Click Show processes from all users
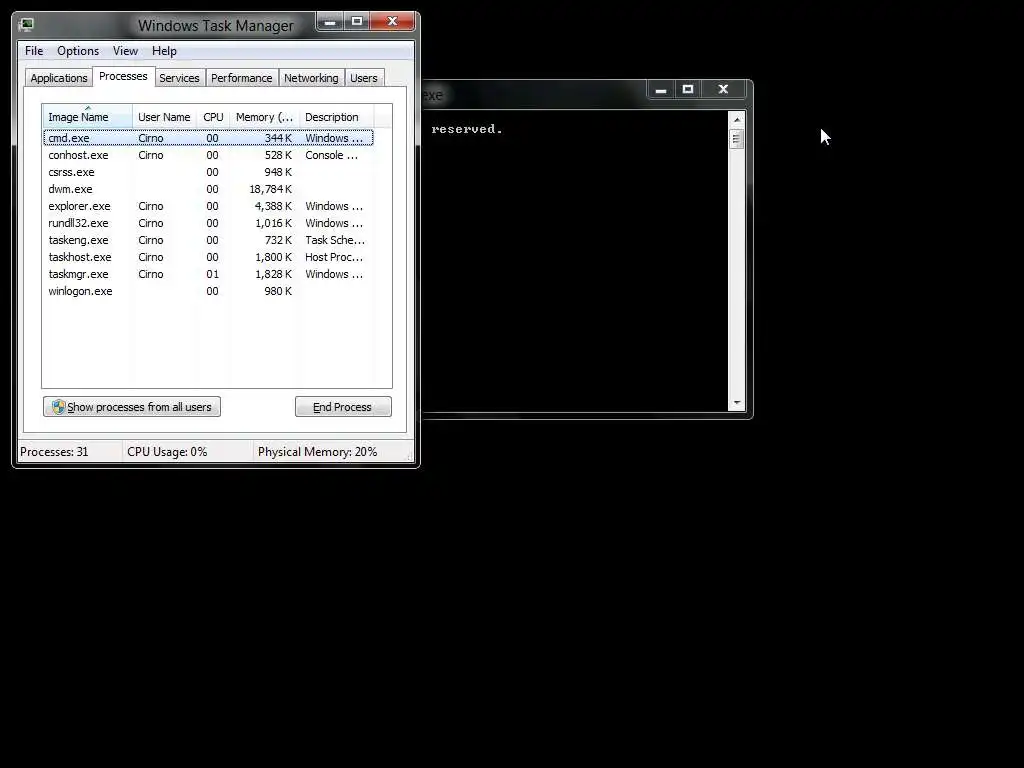This screenshot has width=1024, height=768. pos(132,407)
